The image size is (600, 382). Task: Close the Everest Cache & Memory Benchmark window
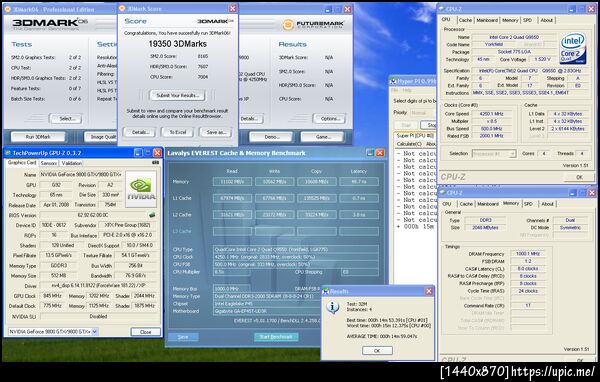[x=380, y=153]
